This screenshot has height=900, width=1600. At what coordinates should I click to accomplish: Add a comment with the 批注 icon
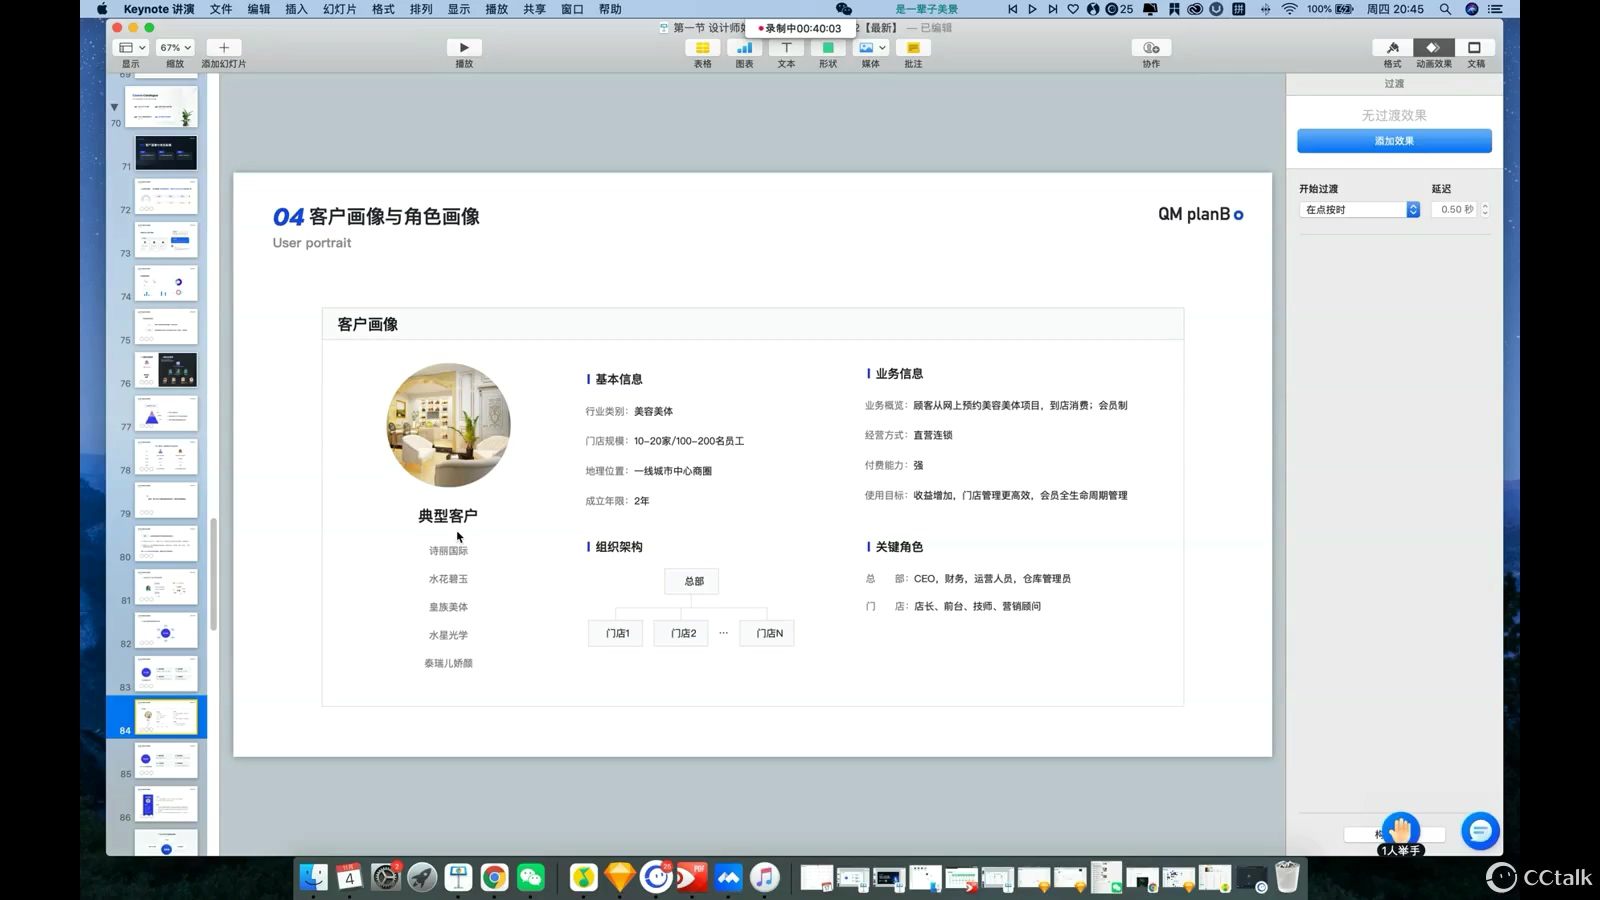click(x=913, y=48)
